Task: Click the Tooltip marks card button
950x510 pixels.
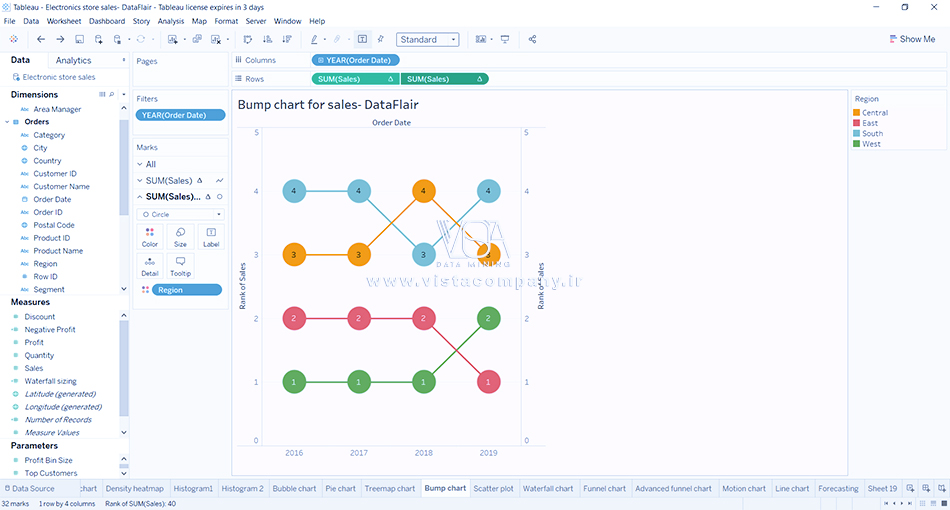Action: (180, 266)
